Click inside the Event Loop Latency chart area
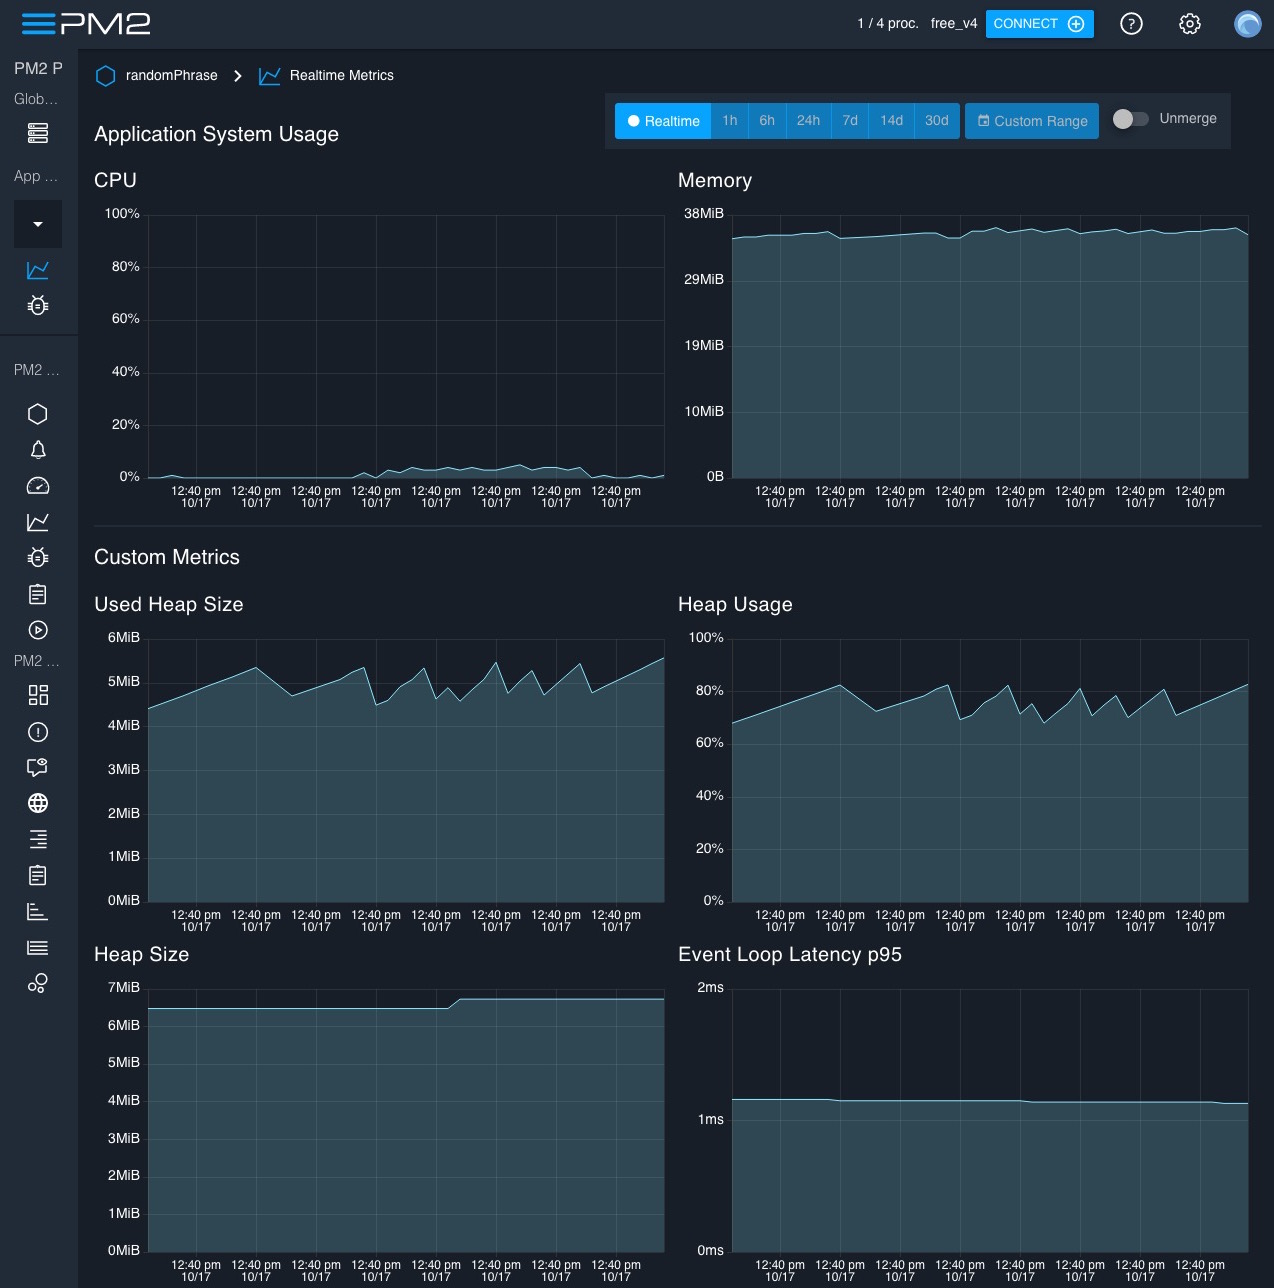The height and width of the screenshot is (1288, 1274). (990, 1120)
